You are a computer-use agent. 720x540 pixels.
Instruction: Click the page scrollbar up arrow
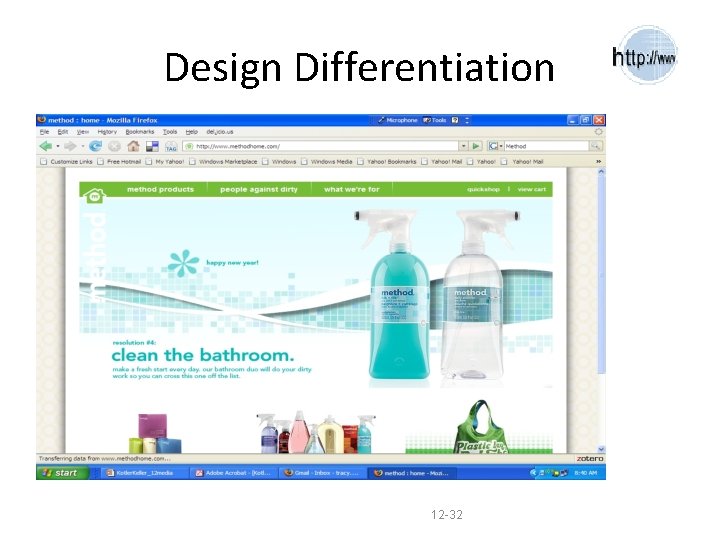click(x=601, y=172)
